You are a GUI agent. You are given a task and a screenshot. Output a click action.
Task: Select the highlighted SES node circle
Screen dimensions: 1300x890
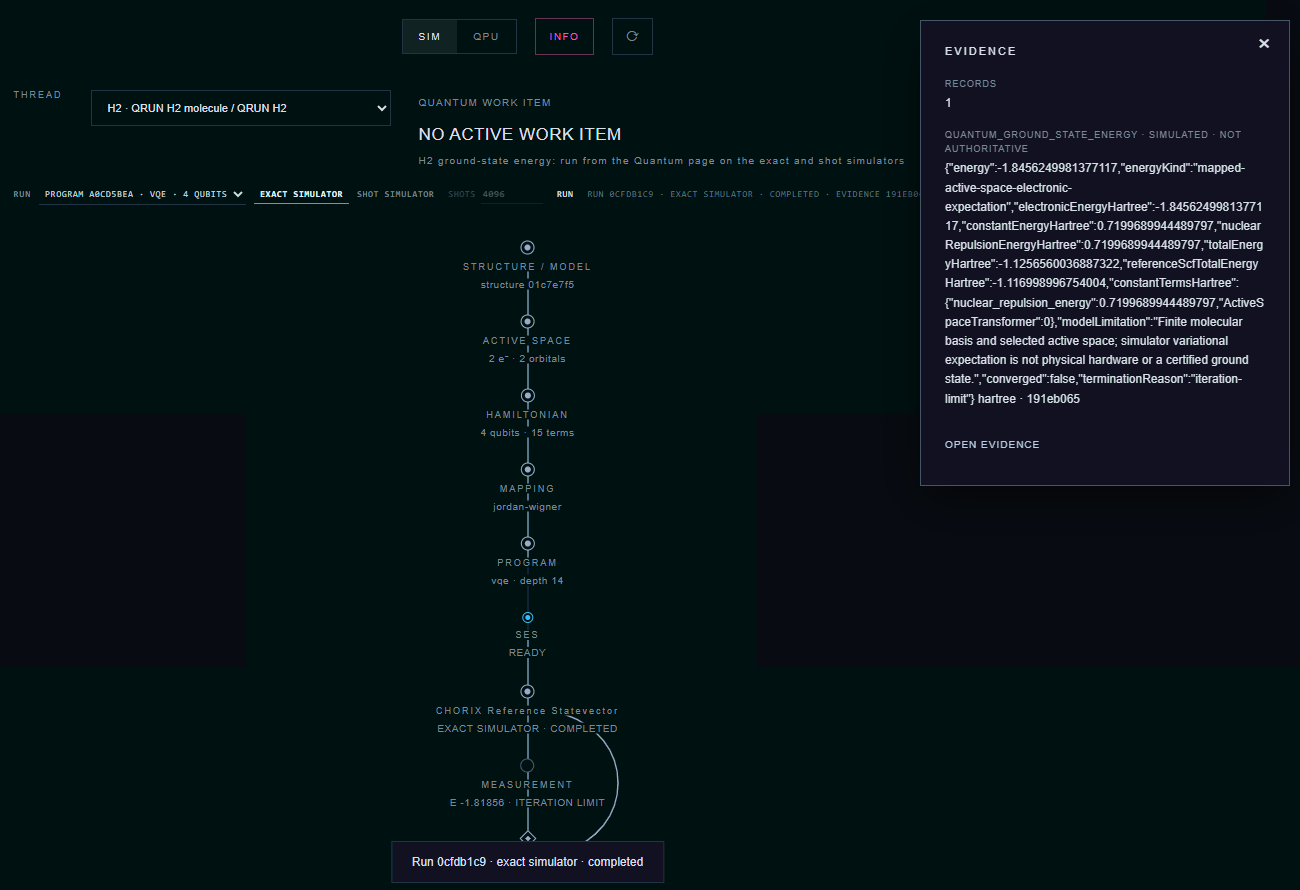click(527, 617)
